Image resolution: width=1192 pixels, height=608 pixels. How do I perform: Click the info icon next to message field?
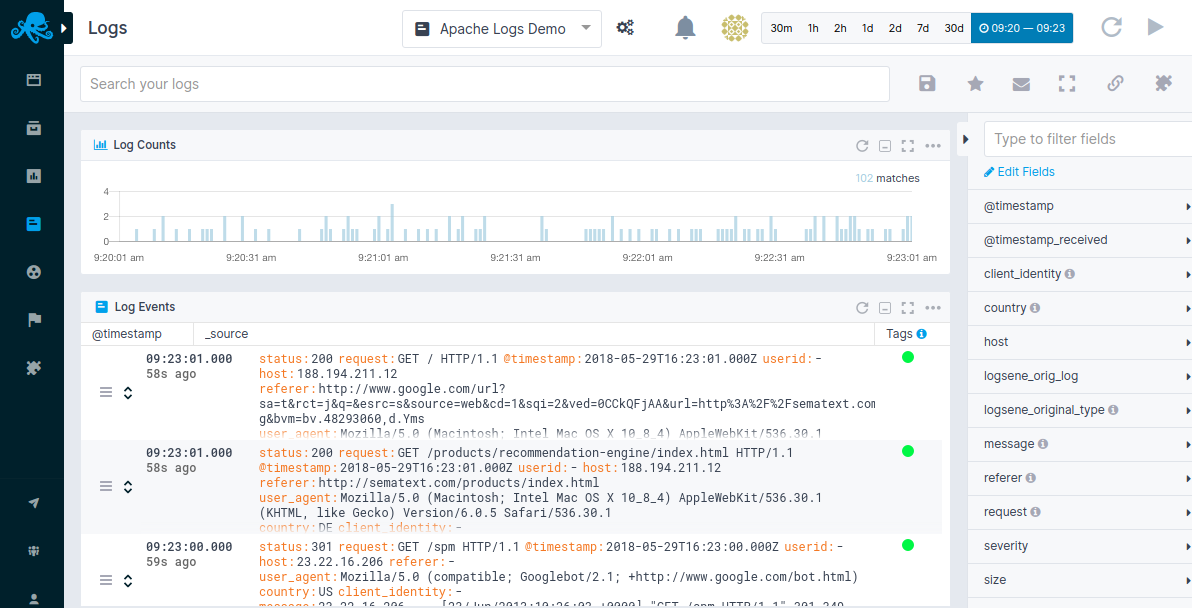[x=1043, y=444]
